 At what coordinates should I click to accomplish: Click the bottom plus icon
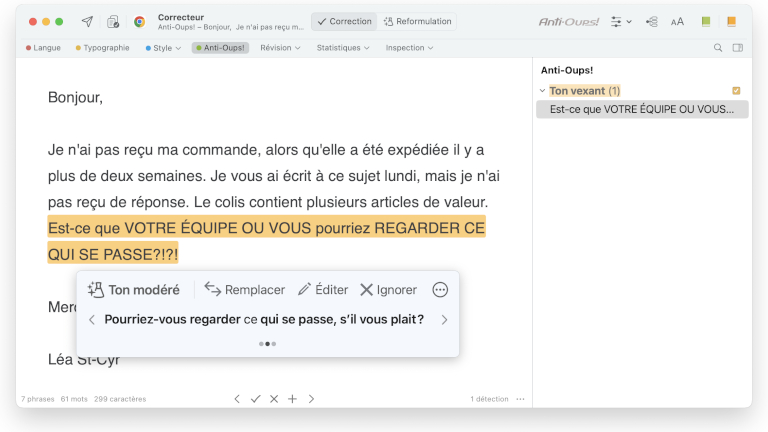coord(292,399)
